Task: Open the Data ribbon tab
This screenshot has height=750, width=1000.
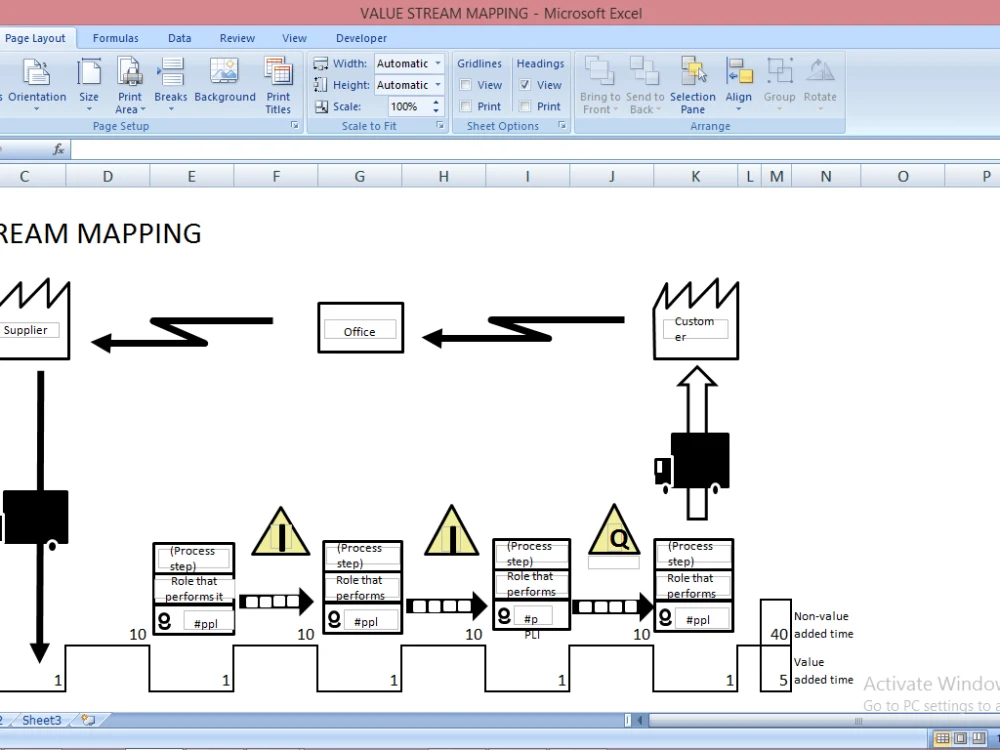Action: [180, 38]
